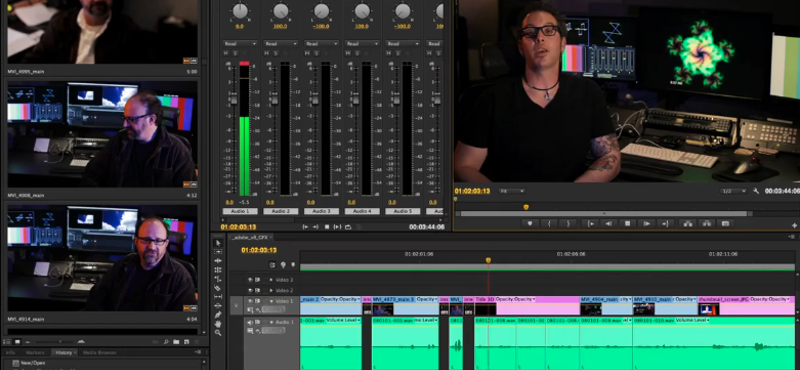Click the Extract button in Program monitor
The image size is (800, 370).
point(707,224)
